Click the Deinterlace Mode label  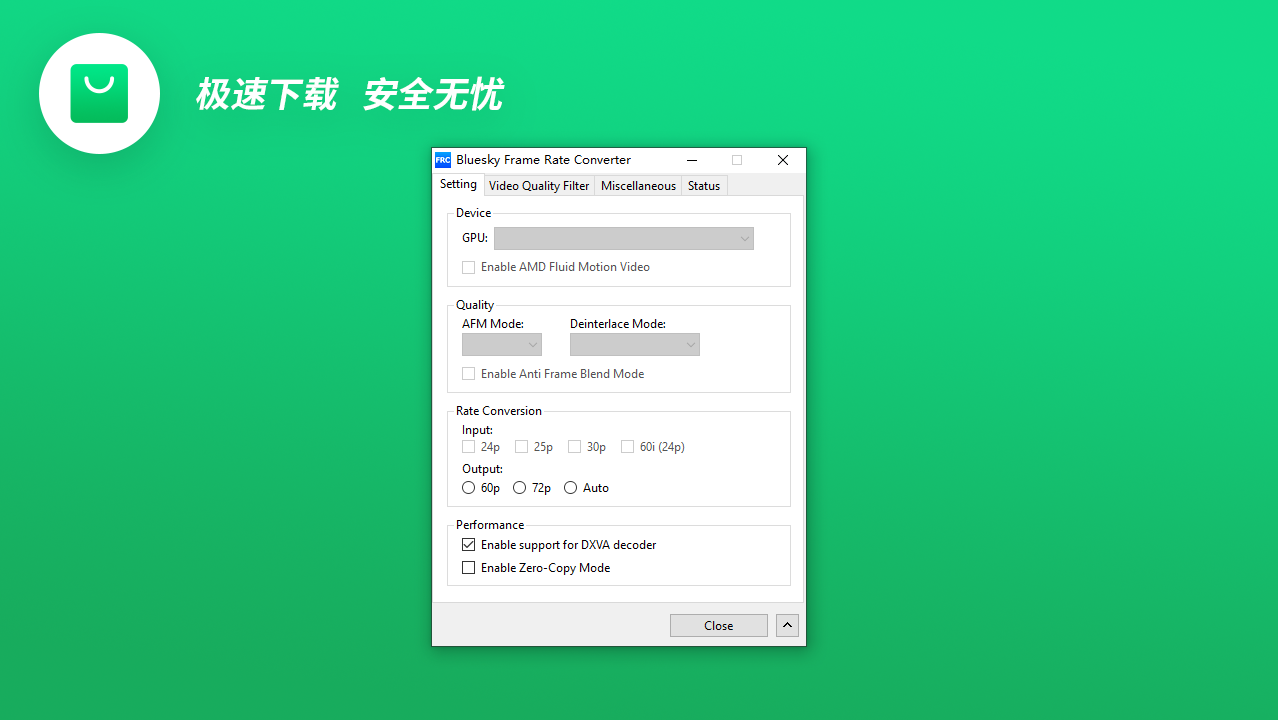click(x=618, y=324)
